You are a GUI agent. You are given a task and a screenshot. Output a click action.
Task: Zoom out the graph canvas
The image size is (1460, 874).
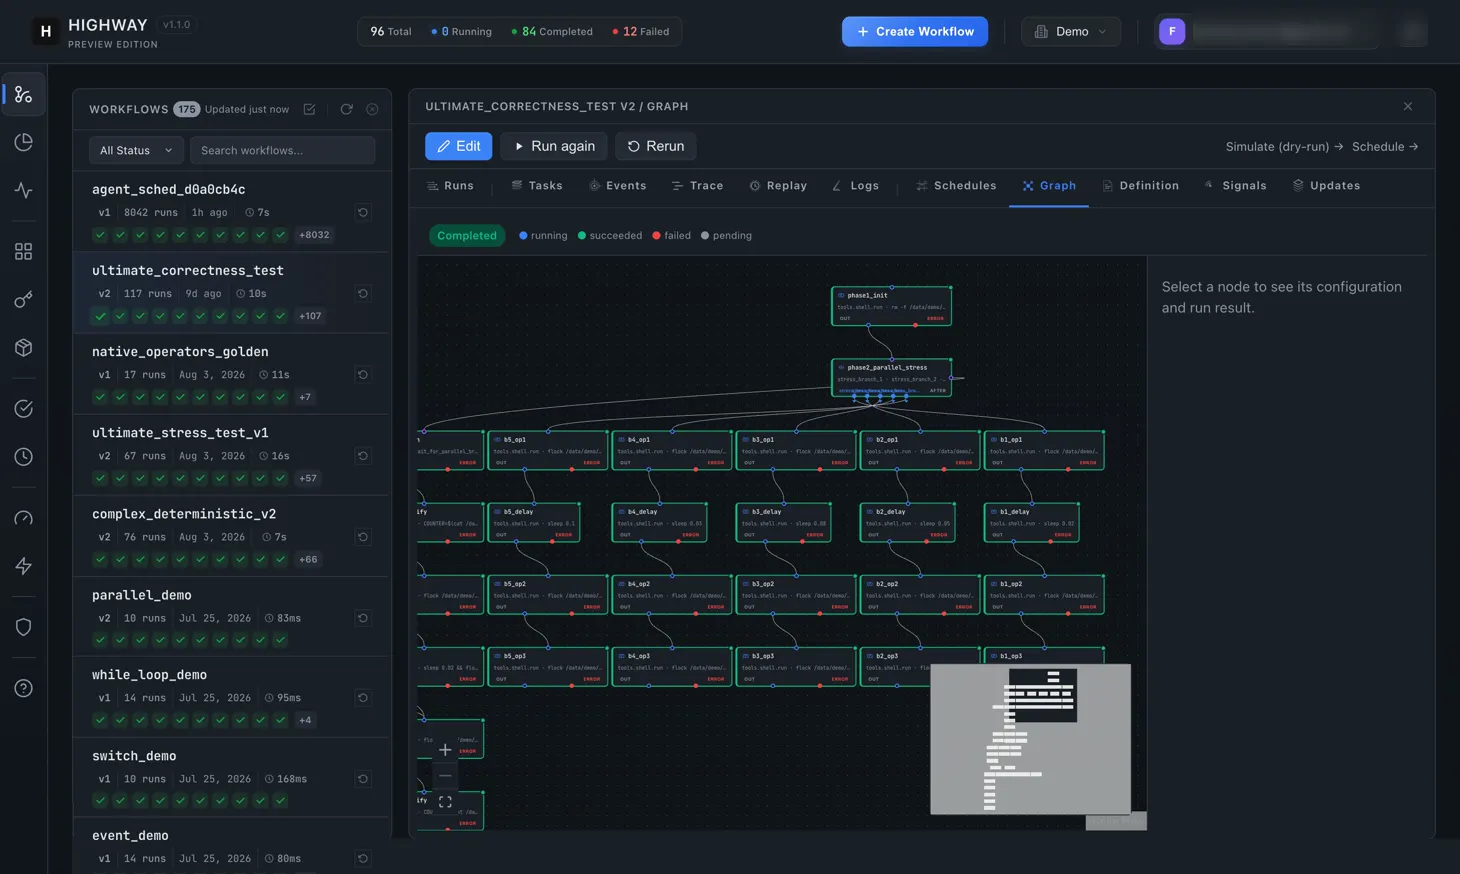point(445,775)
